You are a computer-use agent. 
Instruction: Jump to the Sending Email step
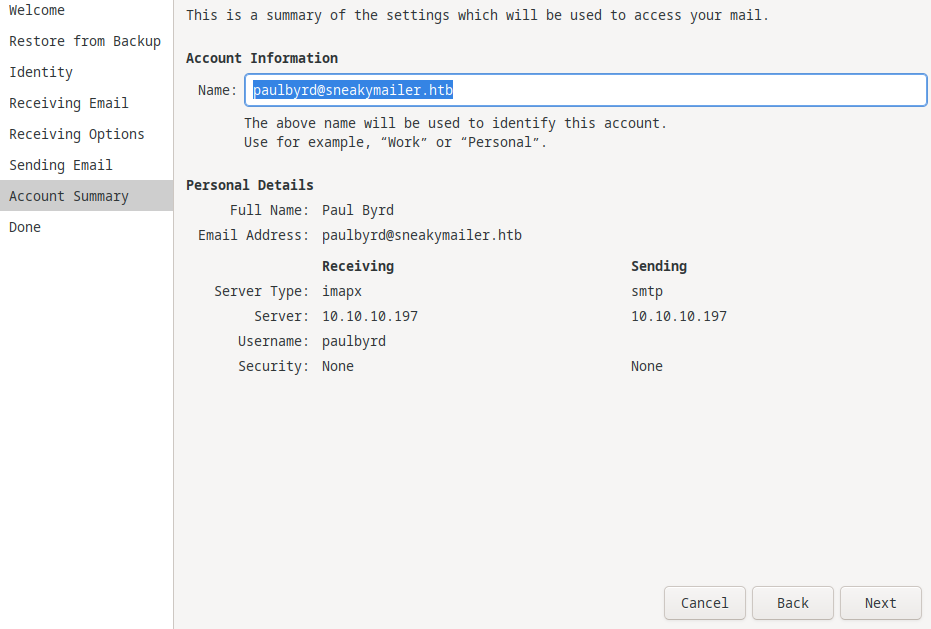tap(60, 165)
